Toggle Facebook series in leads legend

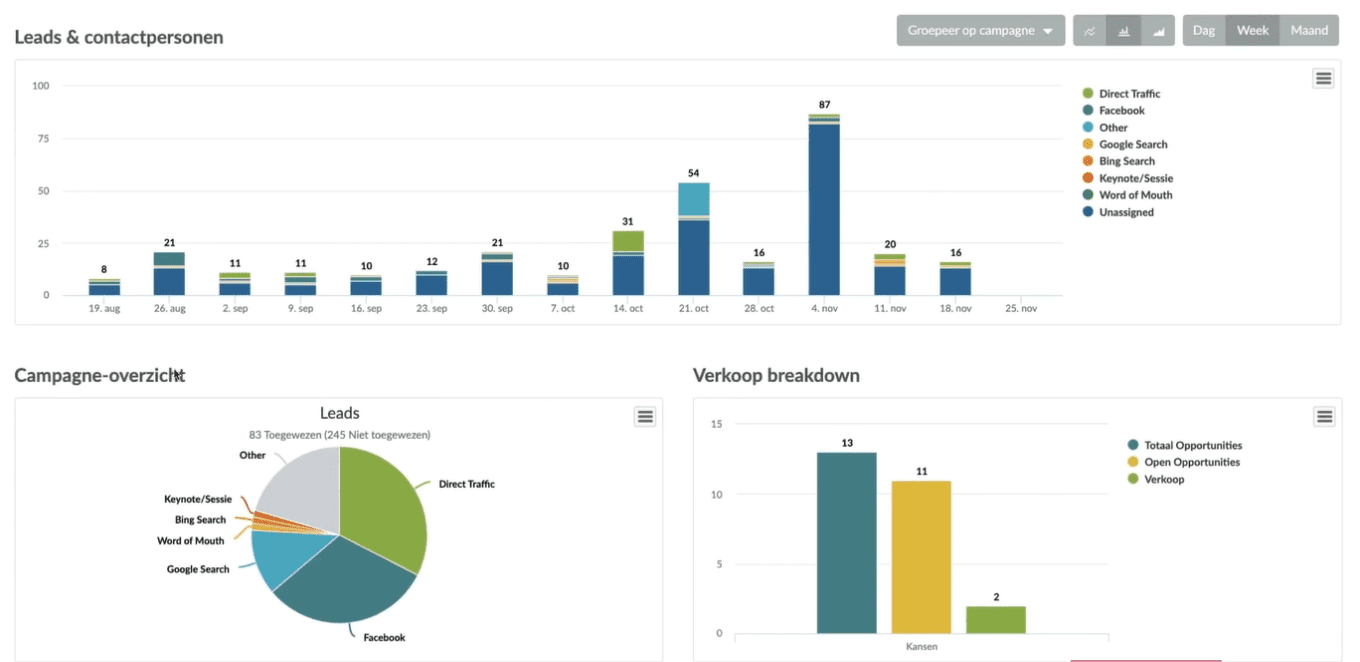tap(1121, 111)
